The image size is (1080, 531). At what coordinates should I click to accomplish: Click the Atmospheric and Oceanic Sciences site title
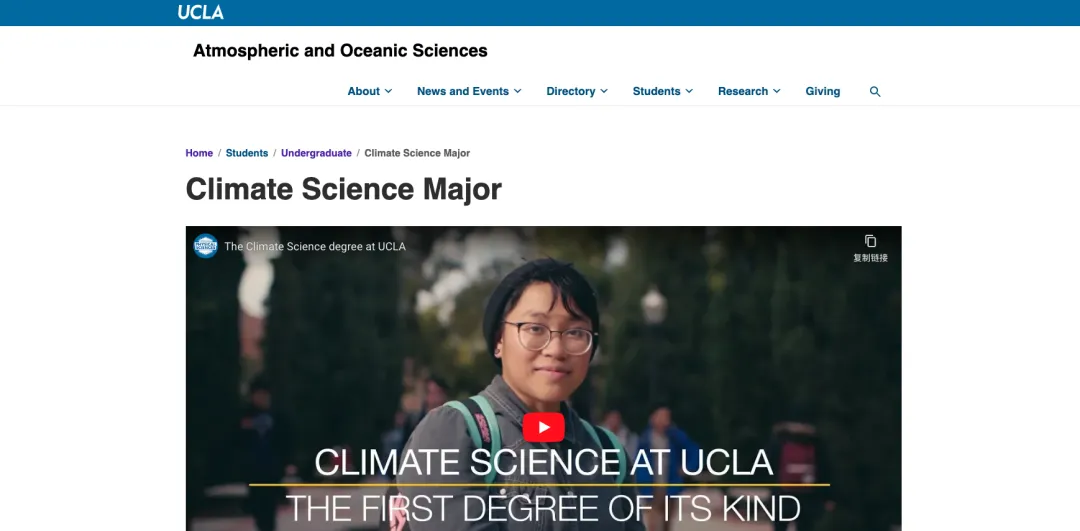[x=340, y=51]
